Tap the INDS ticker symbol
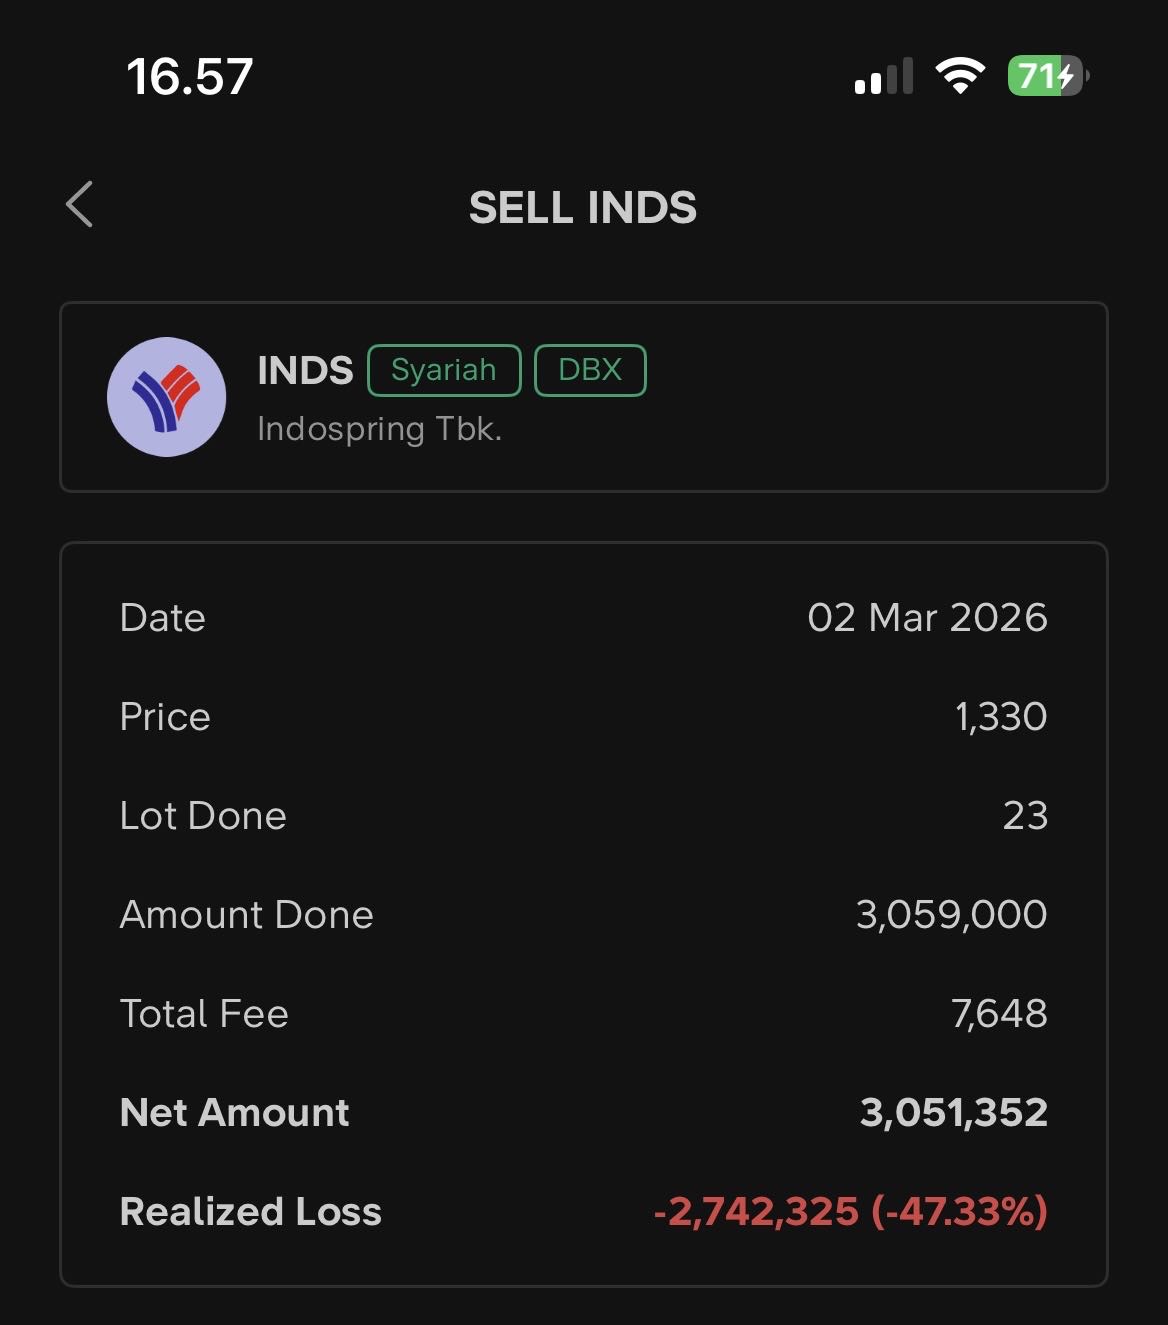The image size is (1168, 1325). tap(305, 371)
